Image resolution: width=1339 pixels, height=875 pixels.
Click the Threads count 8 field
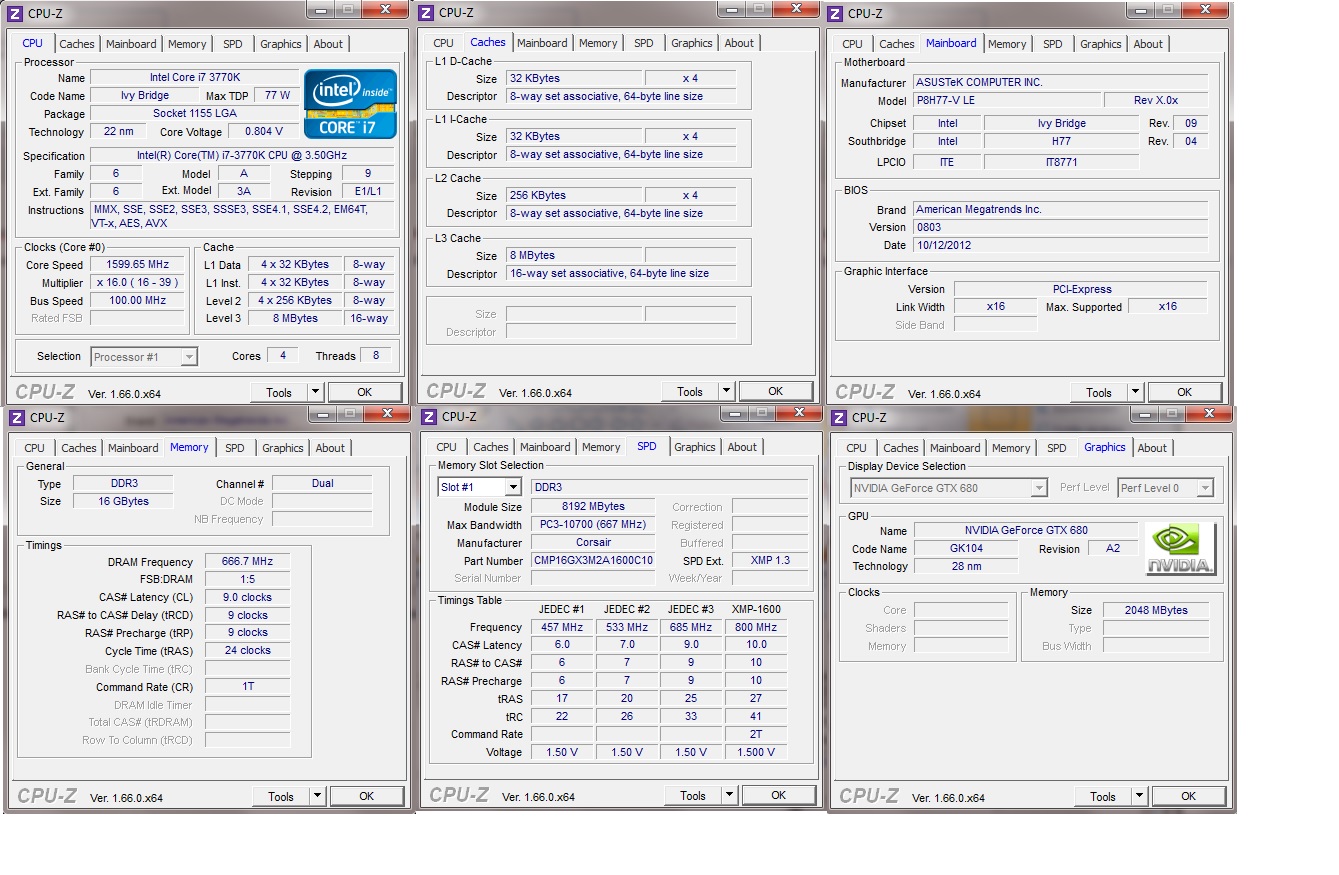click(375, 355)
